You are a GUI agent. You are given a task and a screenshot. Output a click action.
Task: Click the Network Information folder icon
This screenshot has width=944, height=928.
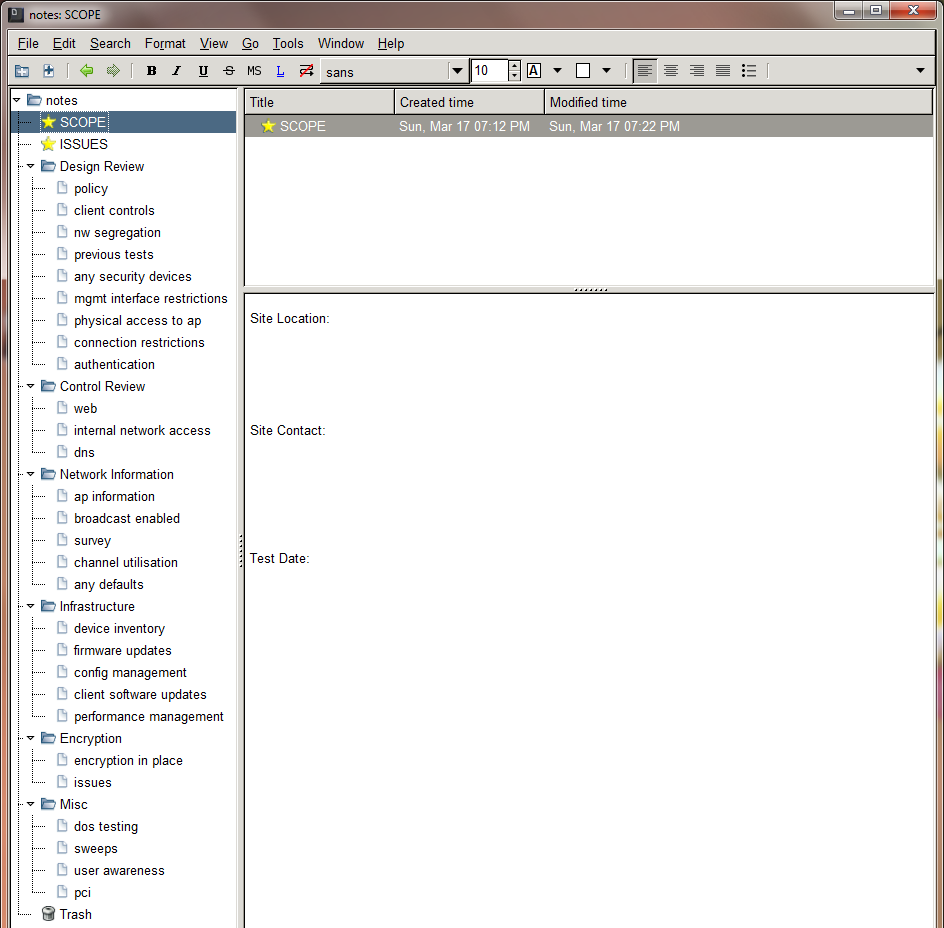coord(48,474)
